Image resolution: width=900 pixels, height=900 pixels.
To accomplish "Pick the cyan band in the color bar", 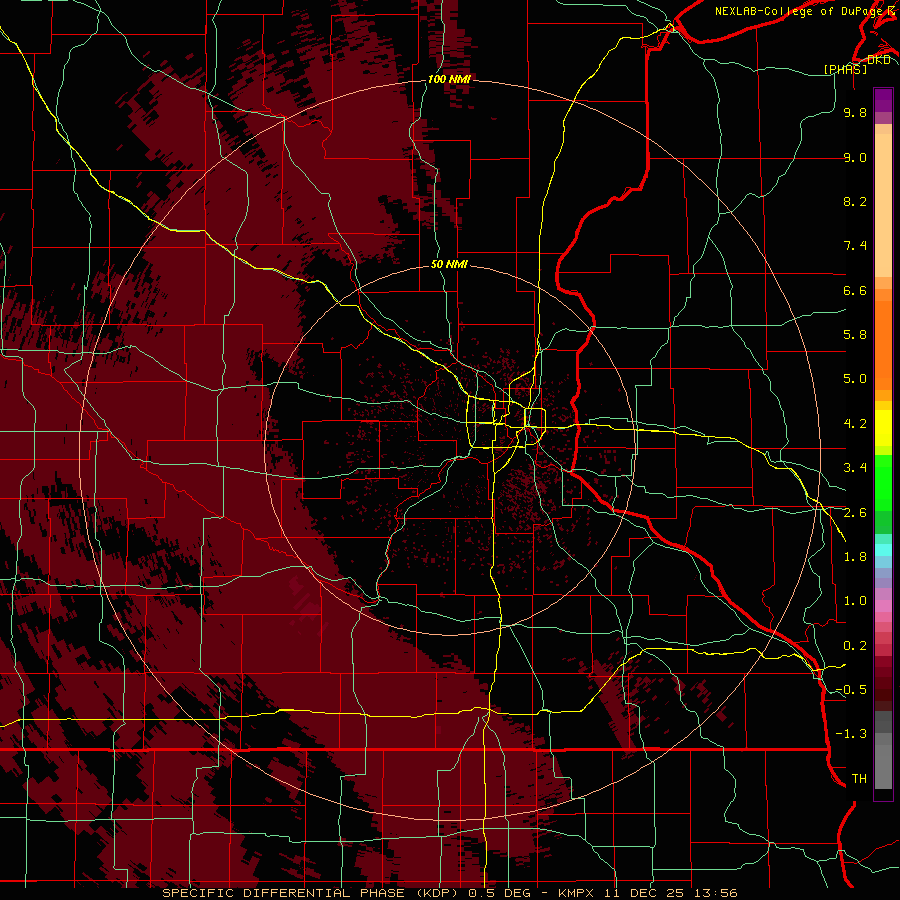I will point(883,550).
